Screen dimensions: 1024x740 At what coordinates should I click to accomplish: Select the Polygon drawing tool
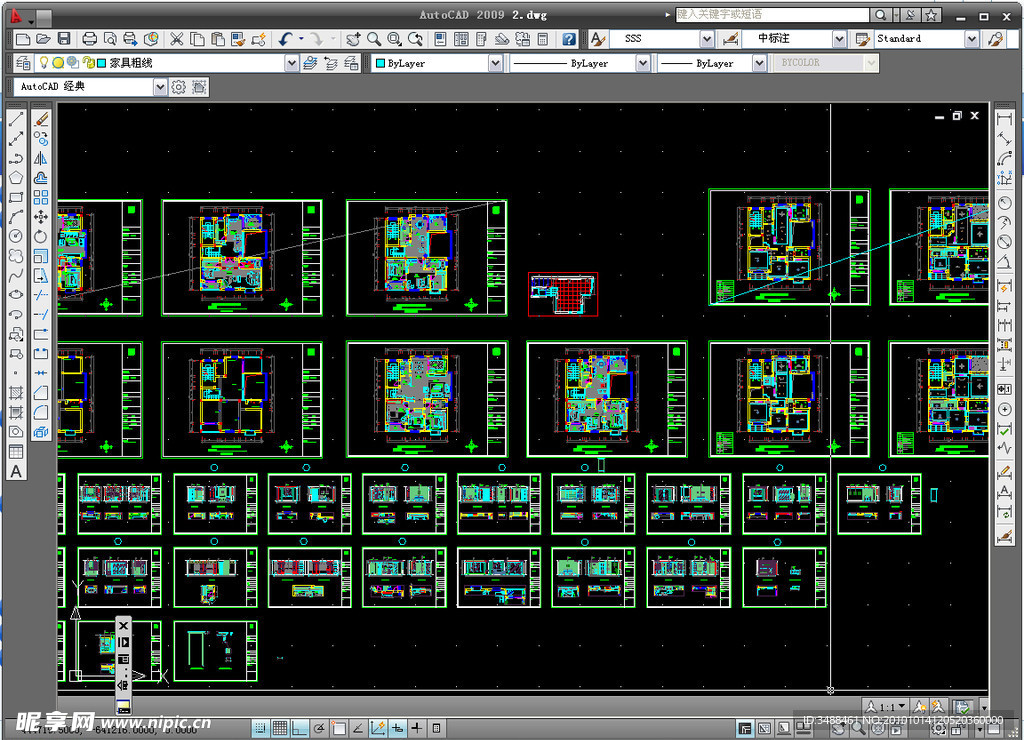click(x=16, y=178)
